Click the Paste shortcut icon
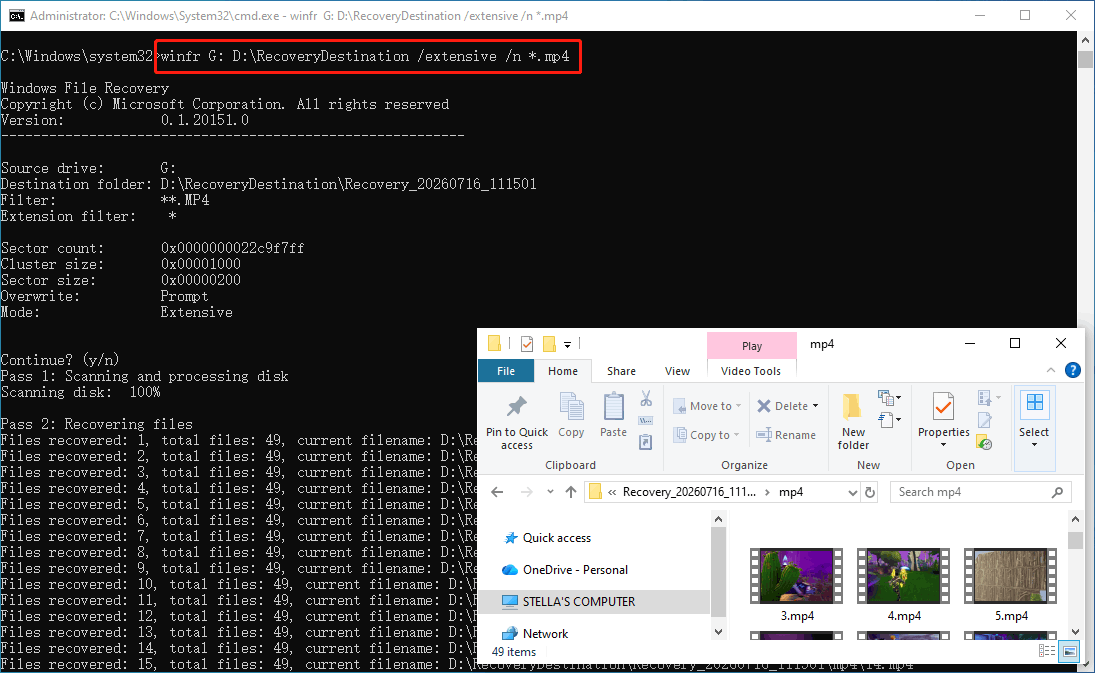This screenshot has width=1095, height=673. click(x=646, y=441)
